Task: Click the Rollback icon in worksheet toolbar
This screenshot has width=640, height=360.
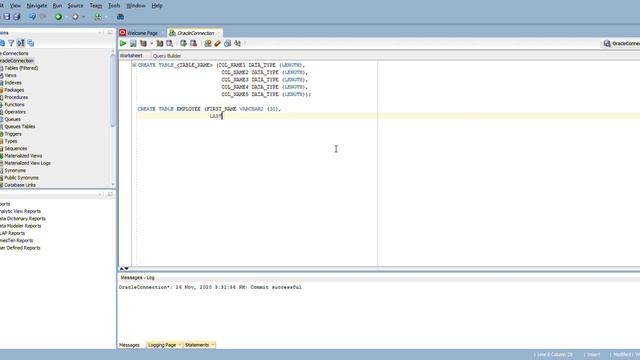Action: pyautogui.click(x=193, y=43)
